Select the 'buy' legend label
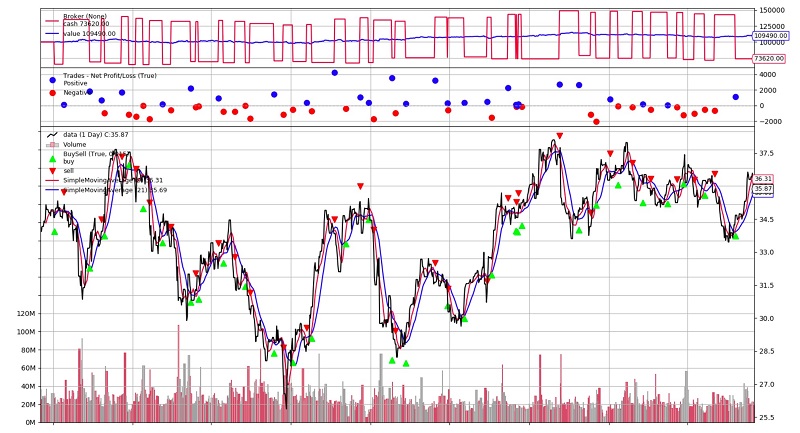The height and width of the screenshot is (433, 800). coord(68,162)
